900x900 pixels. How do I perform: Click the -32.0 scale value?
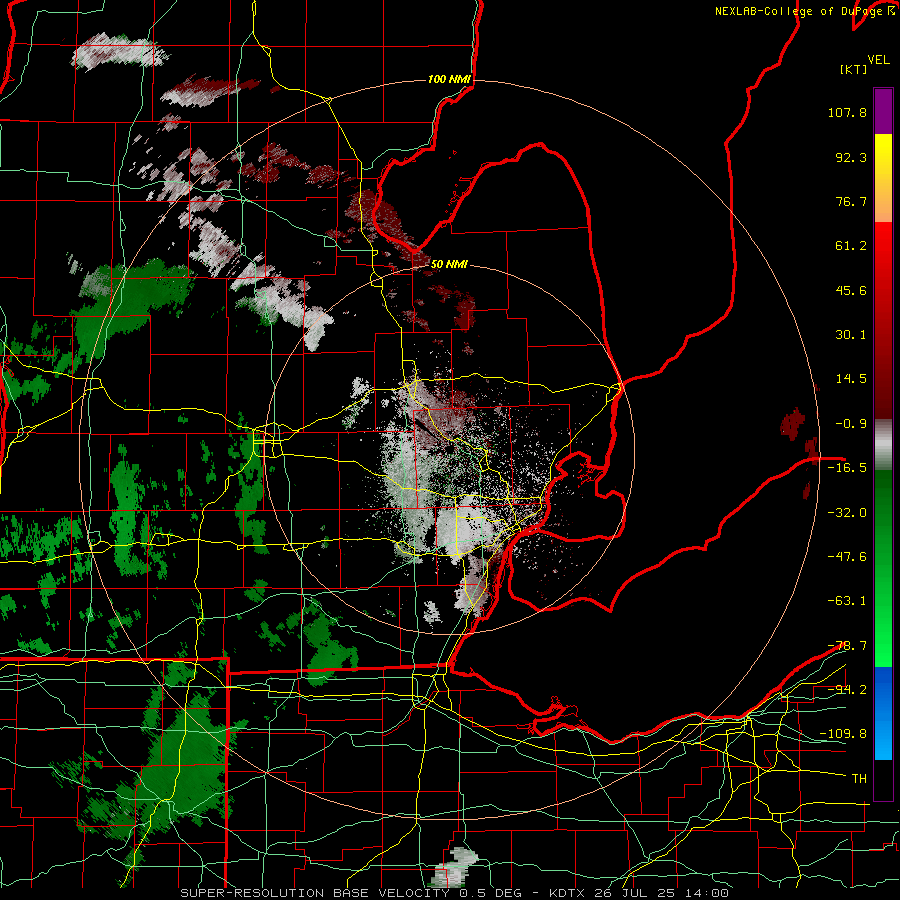pos(847,513)
